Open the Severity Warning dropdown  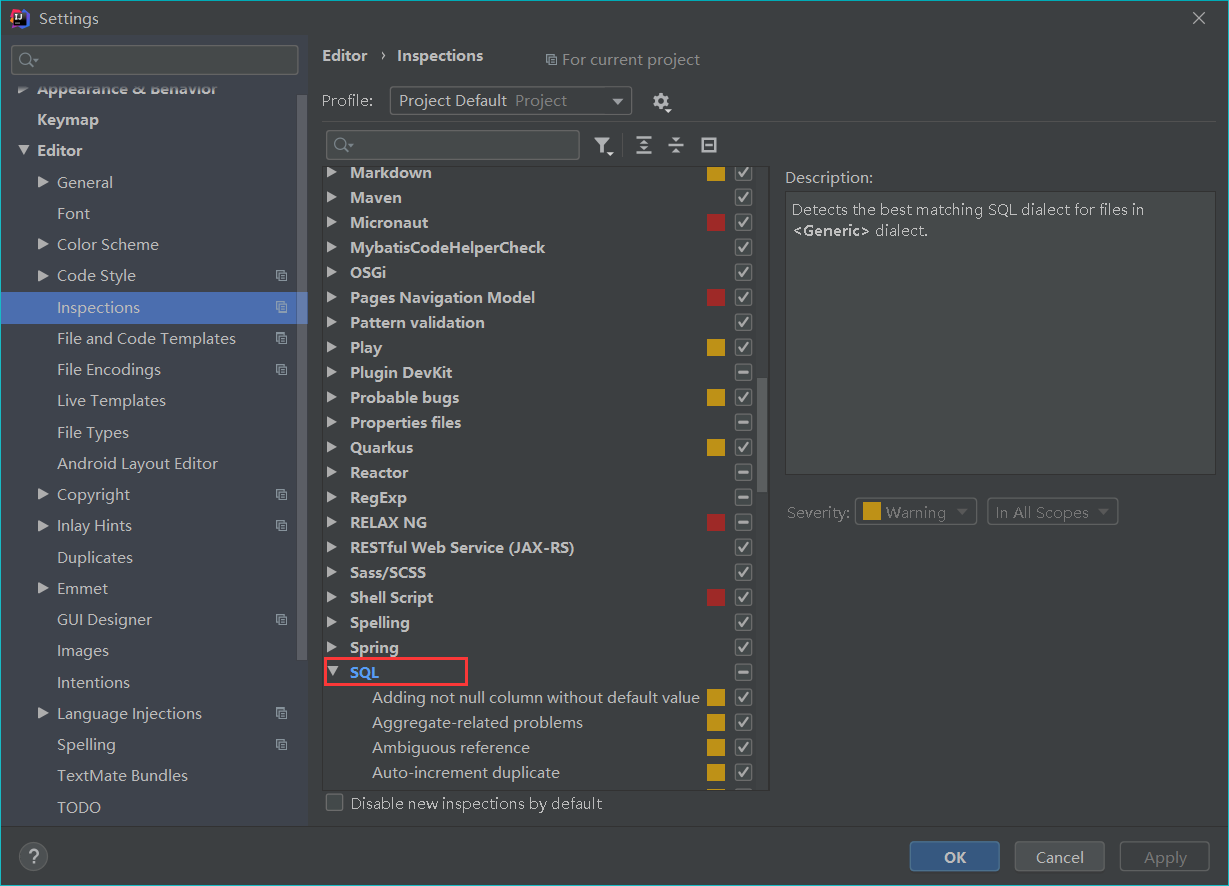[x=916, y=512]
